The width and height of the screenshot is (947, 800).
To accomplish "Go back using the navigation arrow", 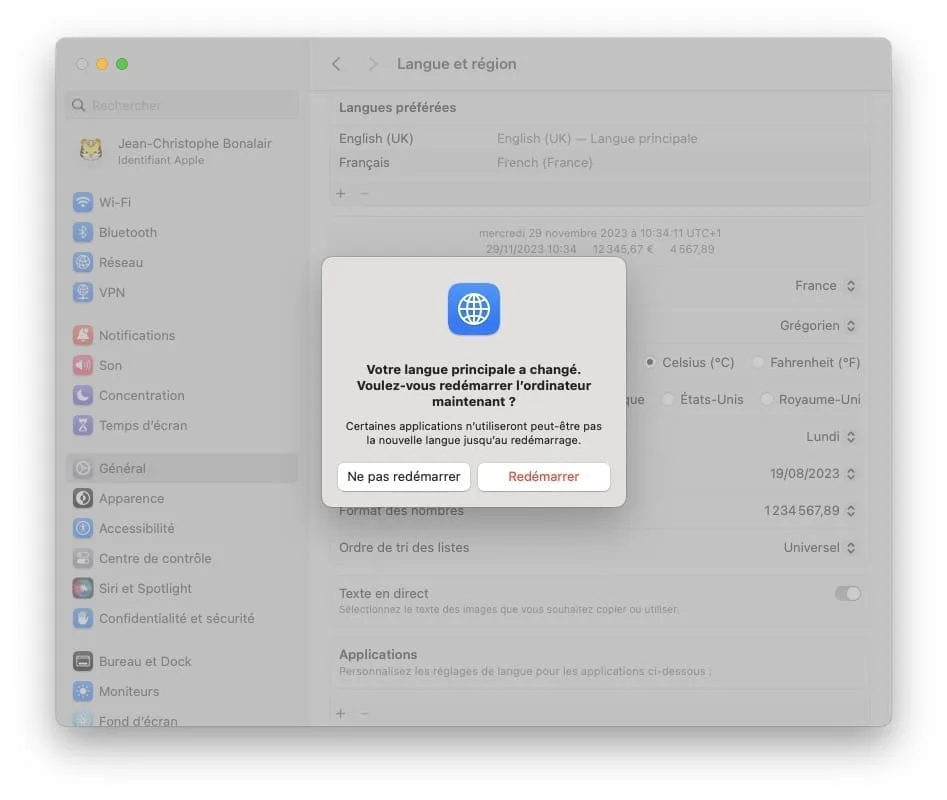I will (337, 63).
